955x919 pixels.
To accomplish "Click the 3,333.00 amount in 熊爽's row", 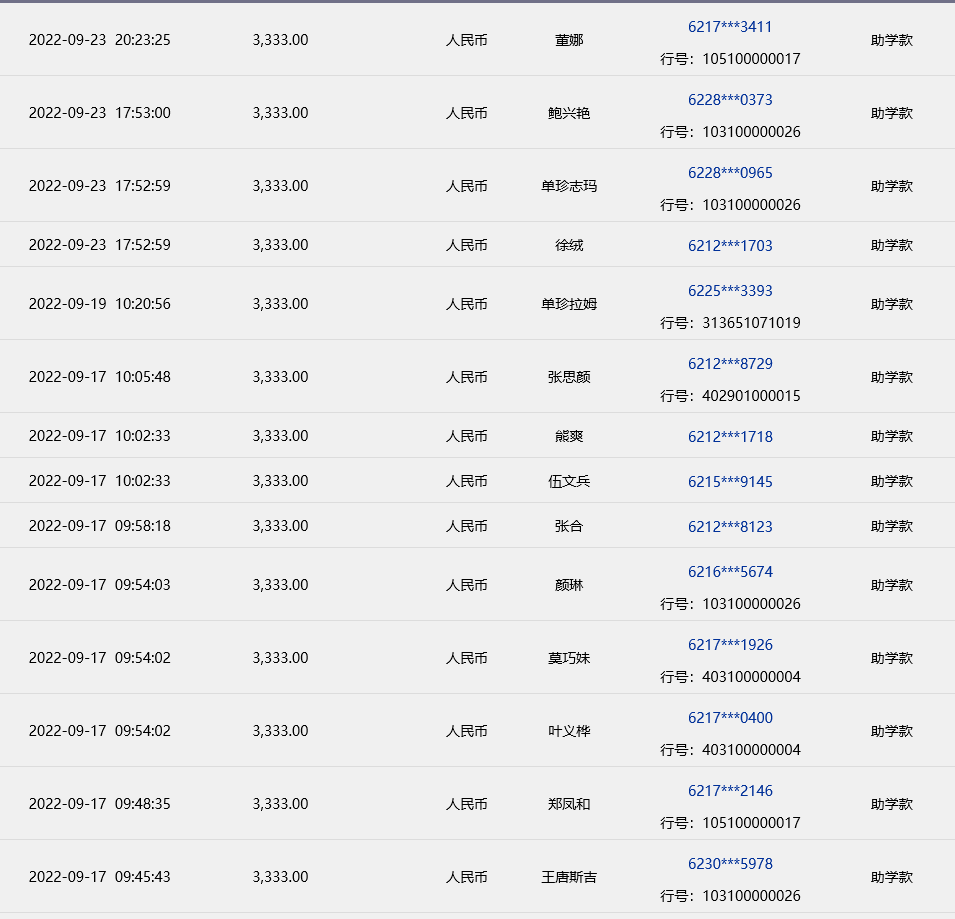I will [x=280, y=436].
